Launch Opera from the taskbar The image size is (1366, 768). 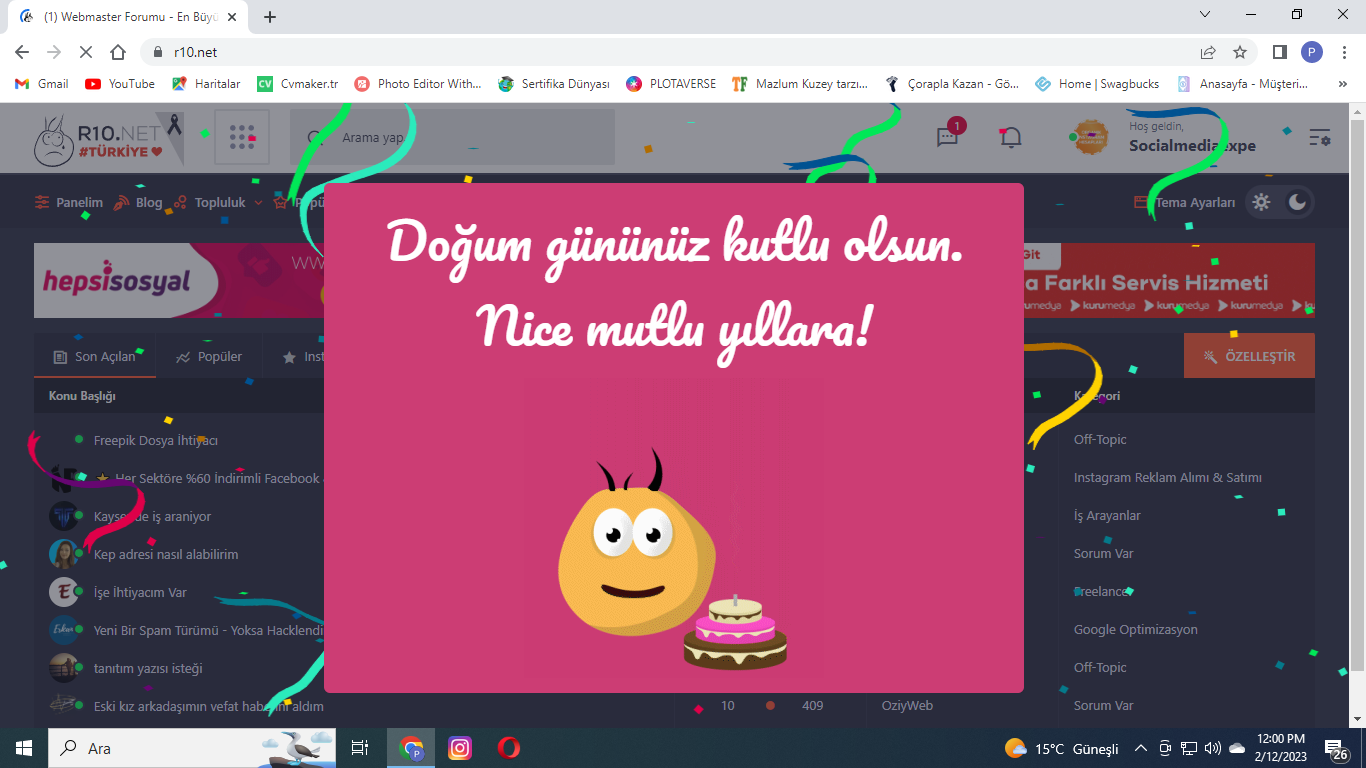click(x=508, y=748)
